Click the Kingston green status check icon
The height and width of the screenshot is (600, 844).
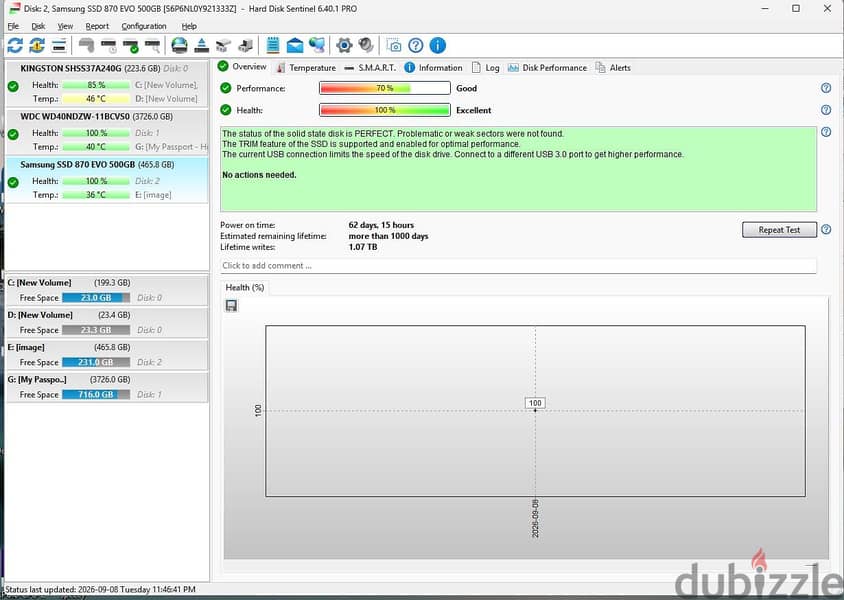[x=13, y=86]
